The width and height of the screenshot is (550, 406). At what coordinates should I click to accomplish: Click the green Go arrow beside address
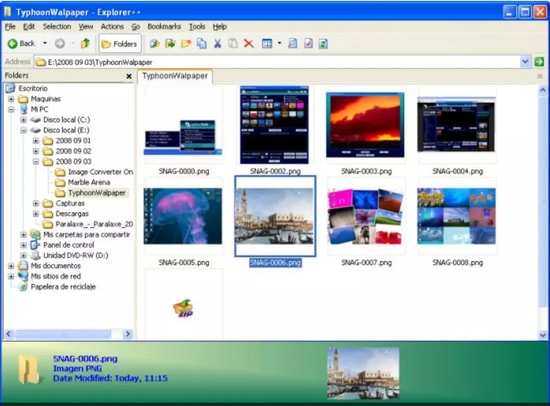[x=539, y=62]
